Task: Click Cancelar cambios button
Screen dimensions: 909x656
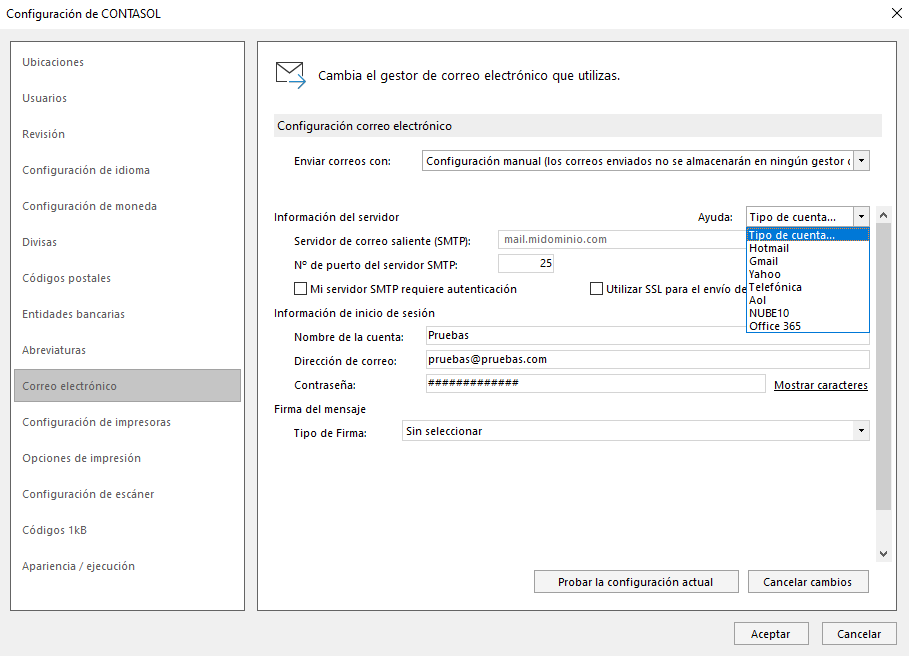Action: pos(808,582)
